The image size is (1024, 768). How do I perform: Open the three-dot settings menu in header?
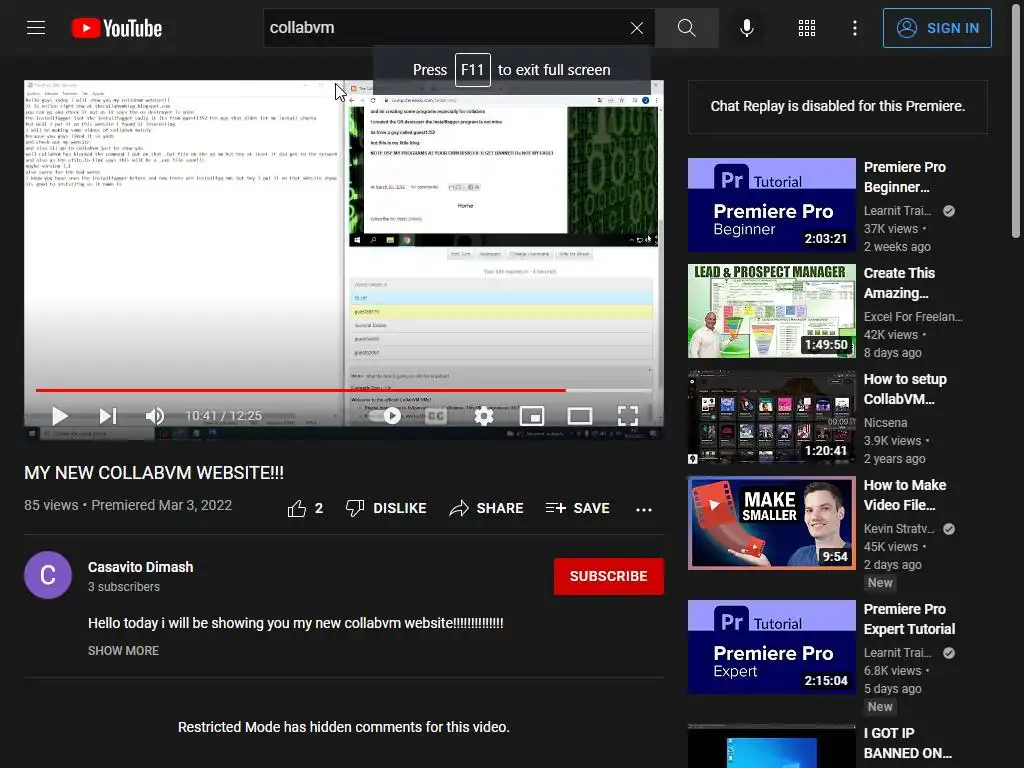coord(855,28)
